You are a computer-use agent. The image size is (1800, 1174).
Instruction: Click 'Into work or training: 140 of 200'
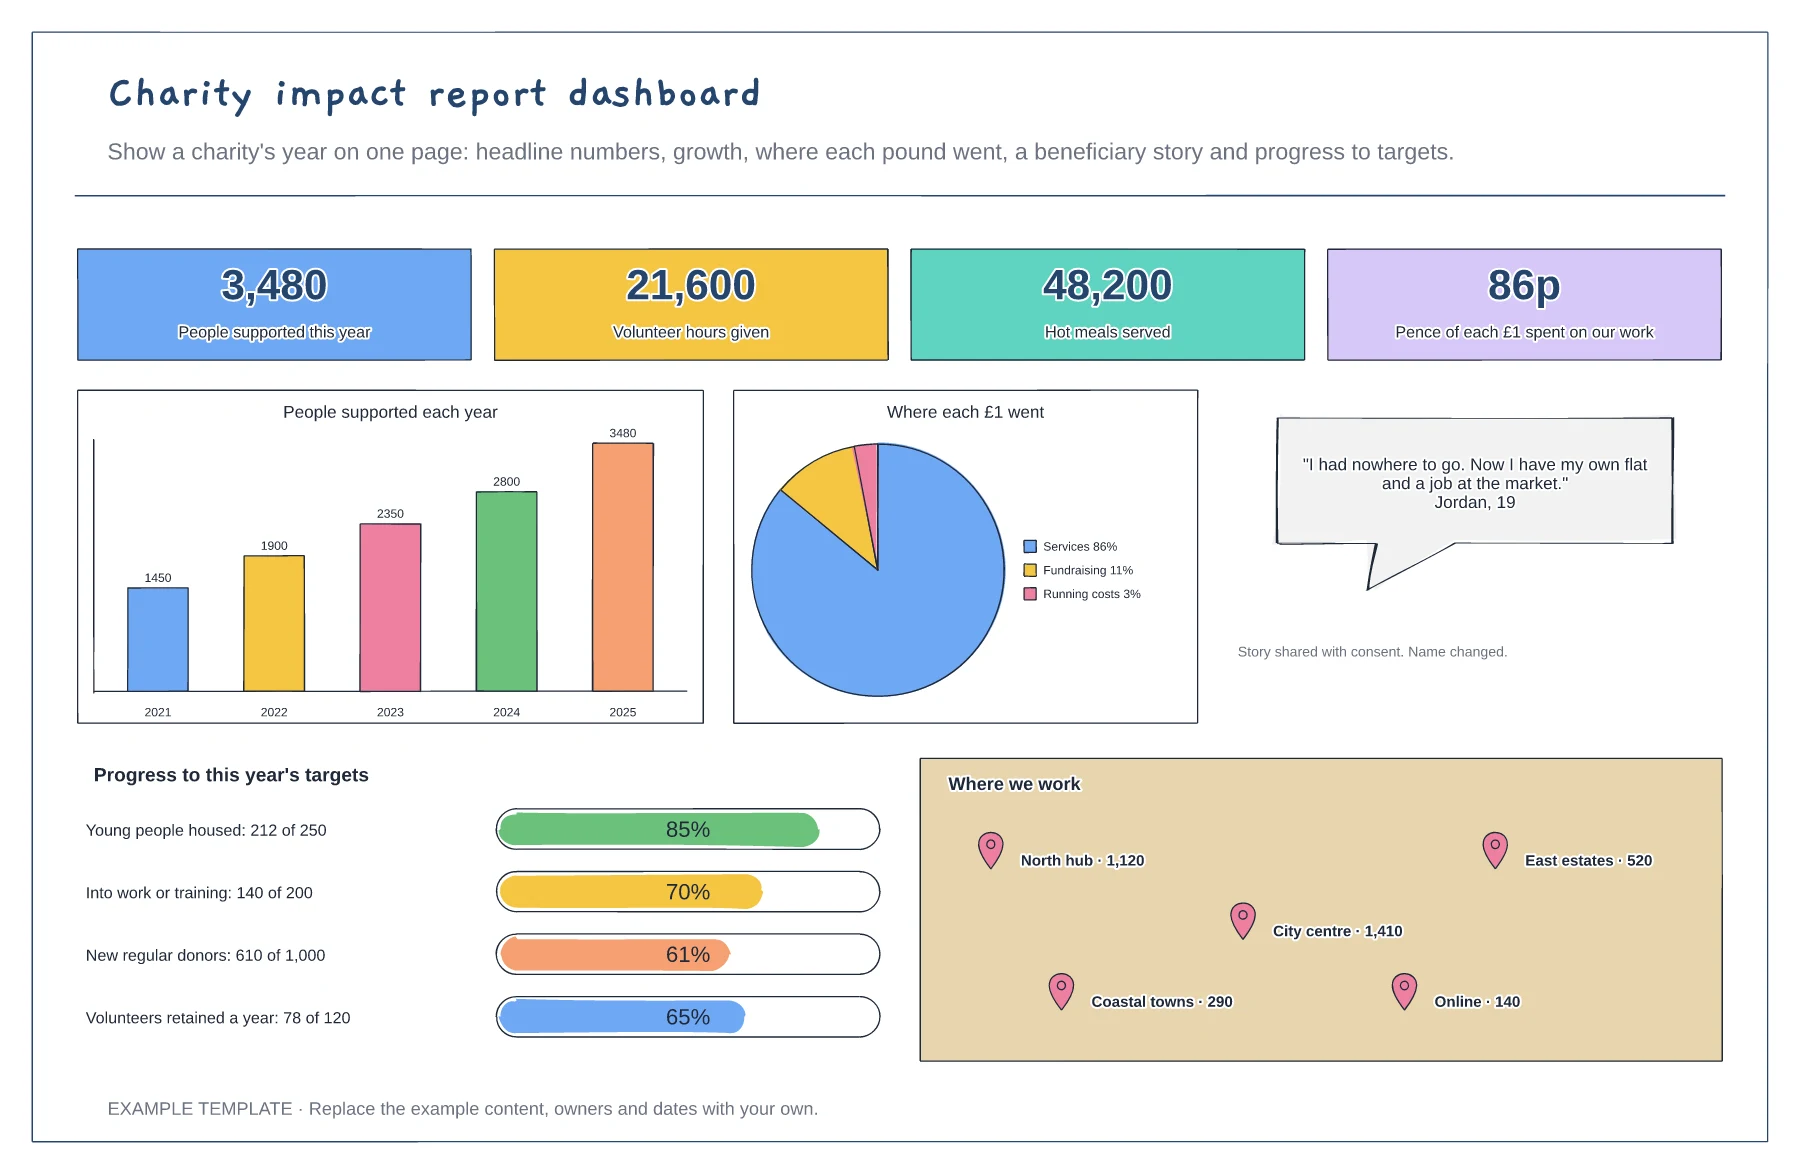[199, 893]
